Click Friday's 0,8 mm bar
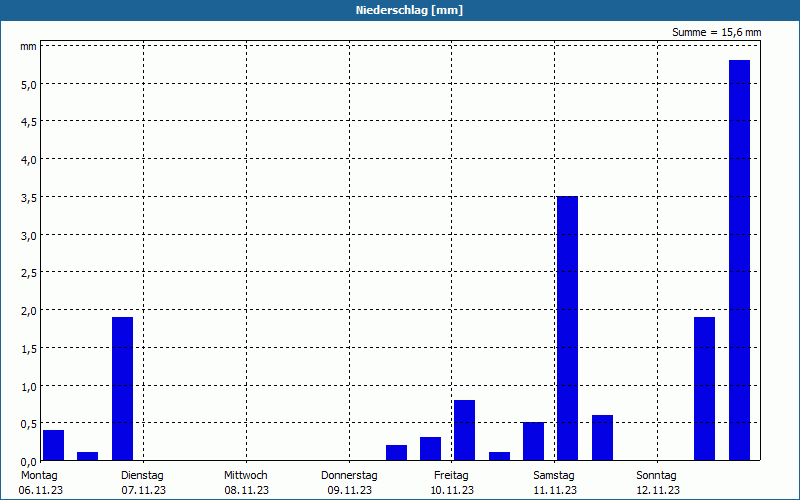 pyautogui.click(x=464, y=430)
